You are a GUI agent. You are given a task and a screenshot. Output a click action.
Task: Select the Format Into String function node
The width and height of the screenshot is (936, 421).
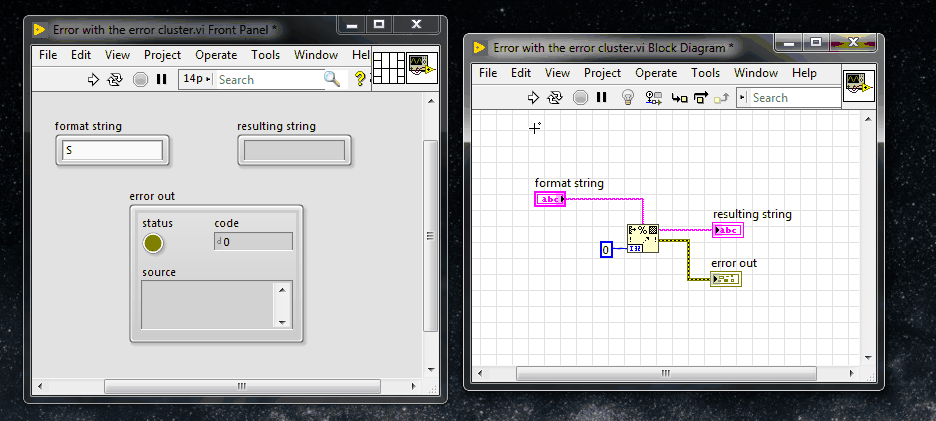643,239
